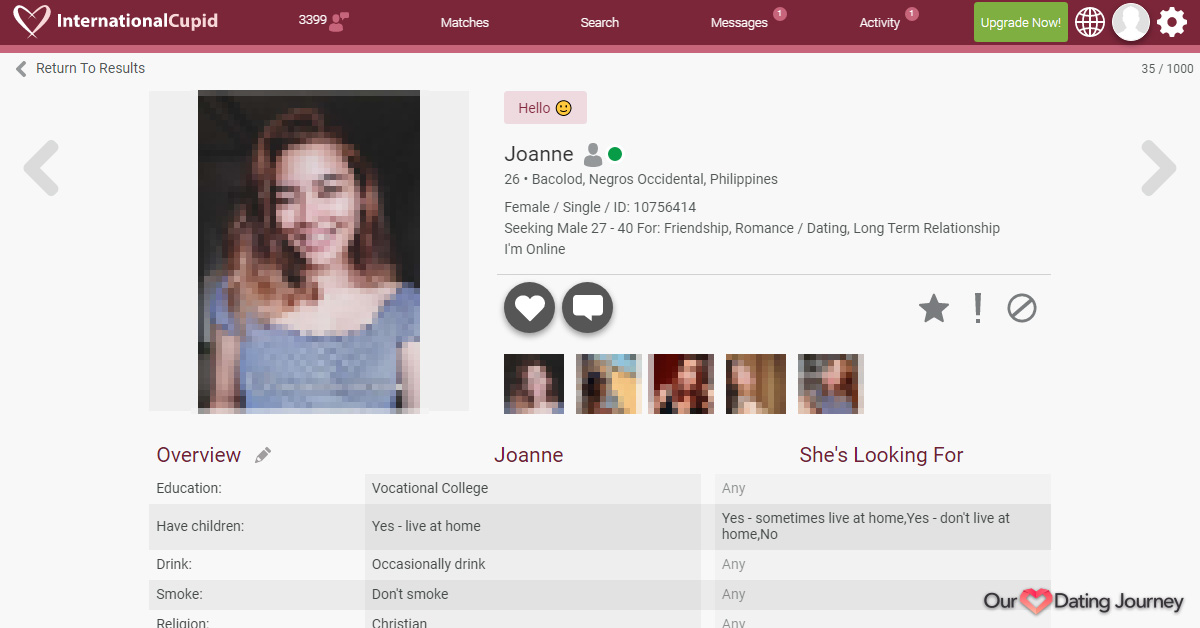Report profile with exclamation icon
This screenshot has height=628, width=1200.
pyautogui.click(x=978, y=309)
